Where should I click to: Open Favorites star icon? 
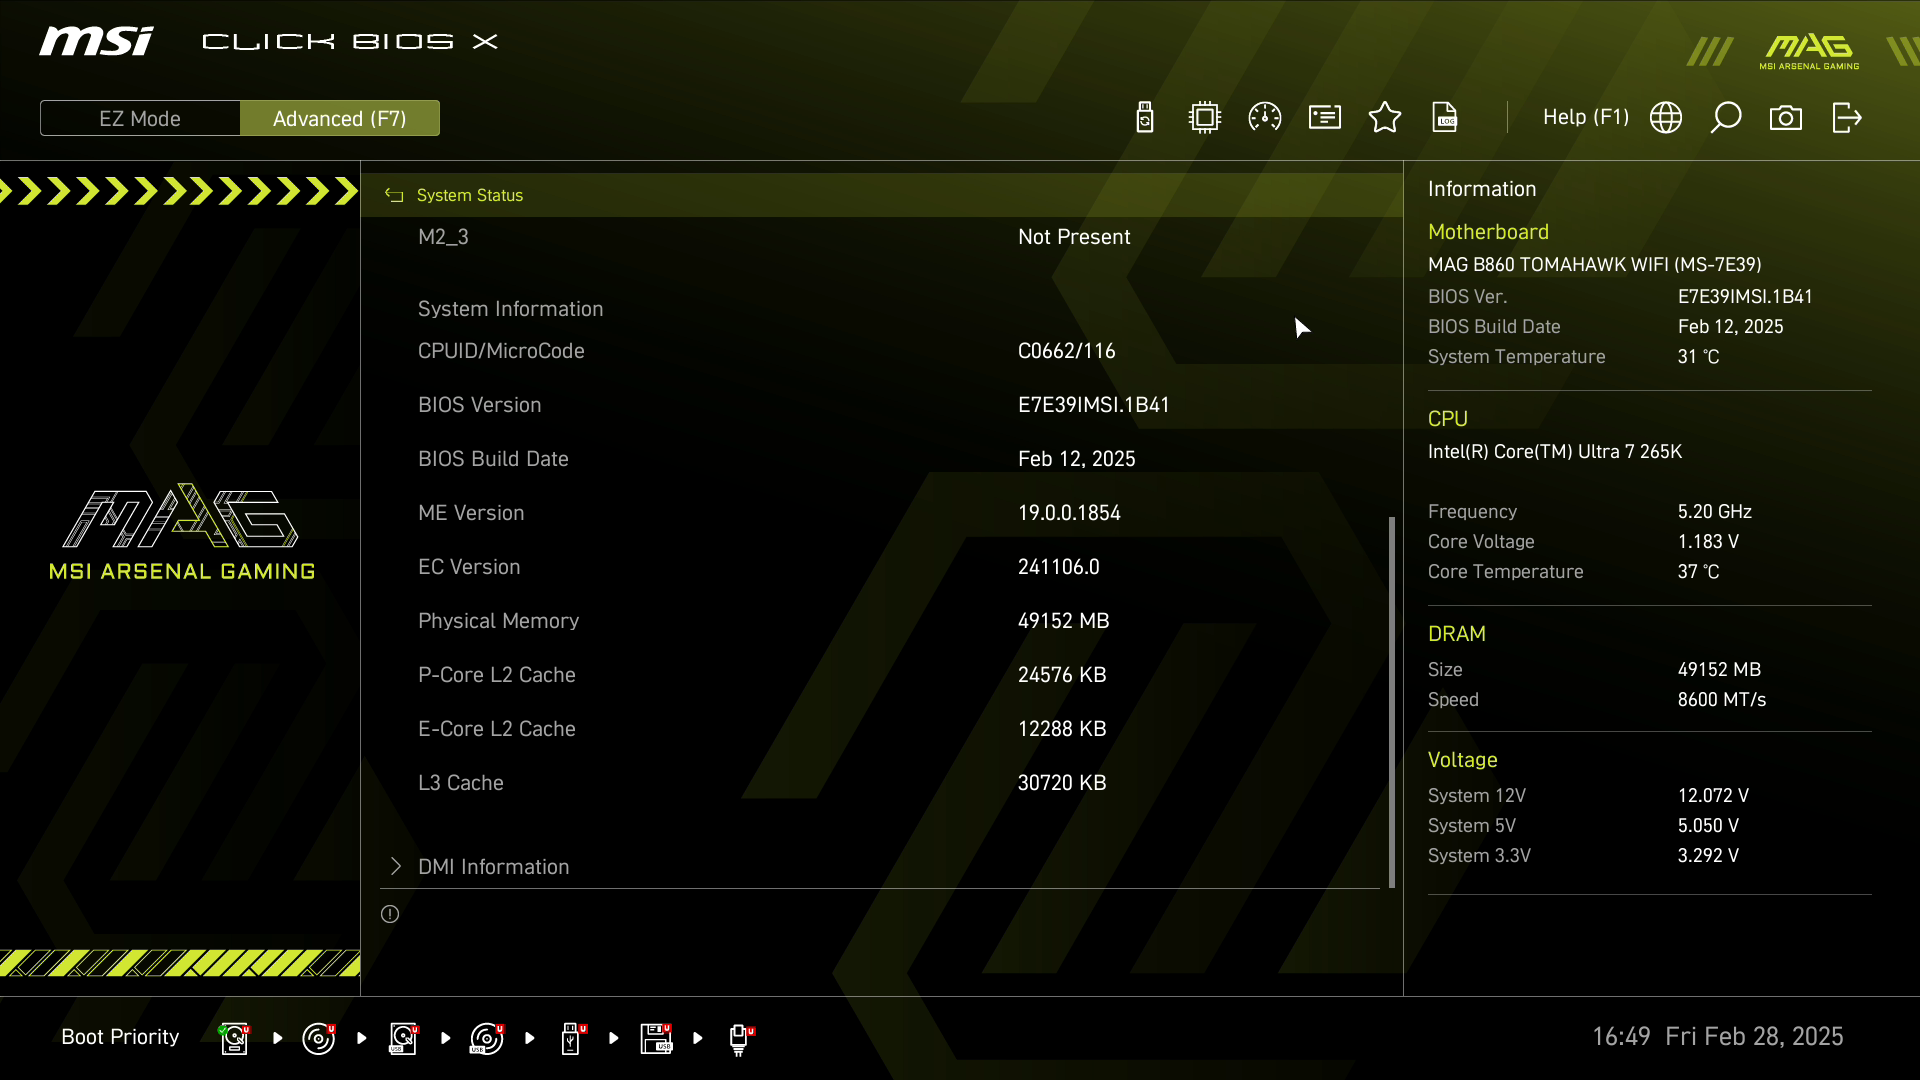coord(1385,118)
